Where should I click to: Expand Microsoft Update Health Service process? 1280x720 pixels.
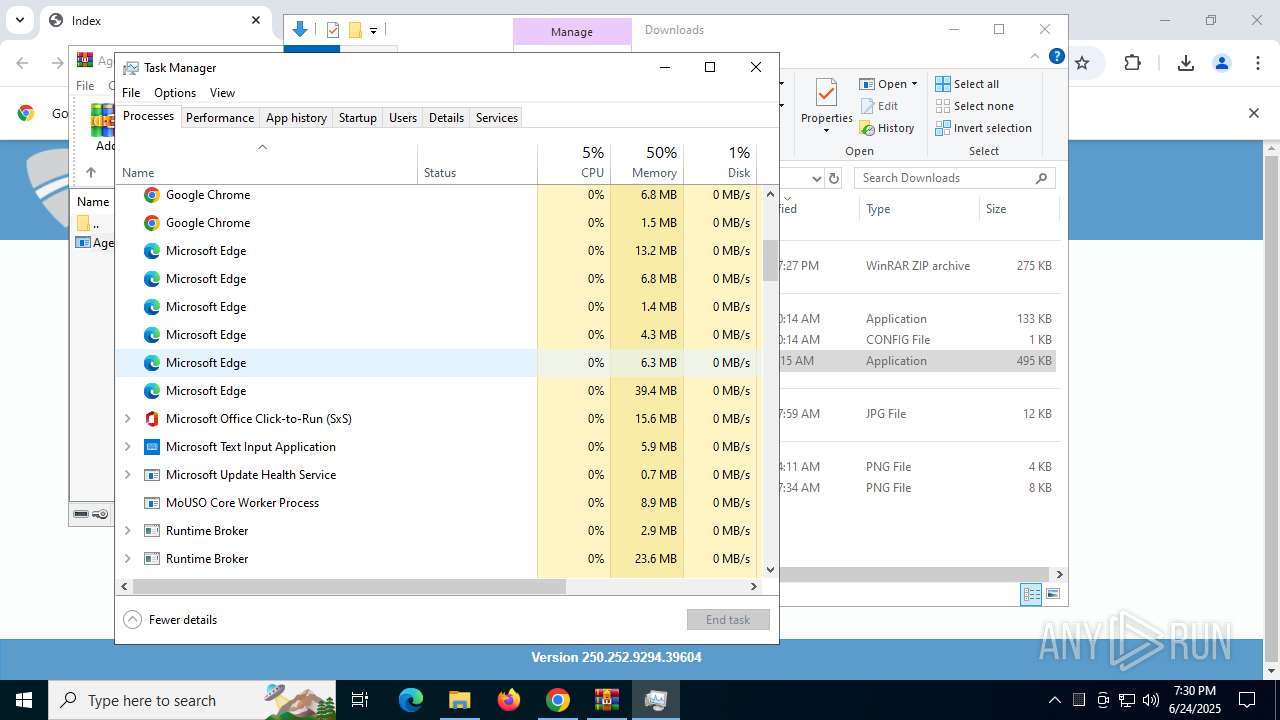pos(127,475)
